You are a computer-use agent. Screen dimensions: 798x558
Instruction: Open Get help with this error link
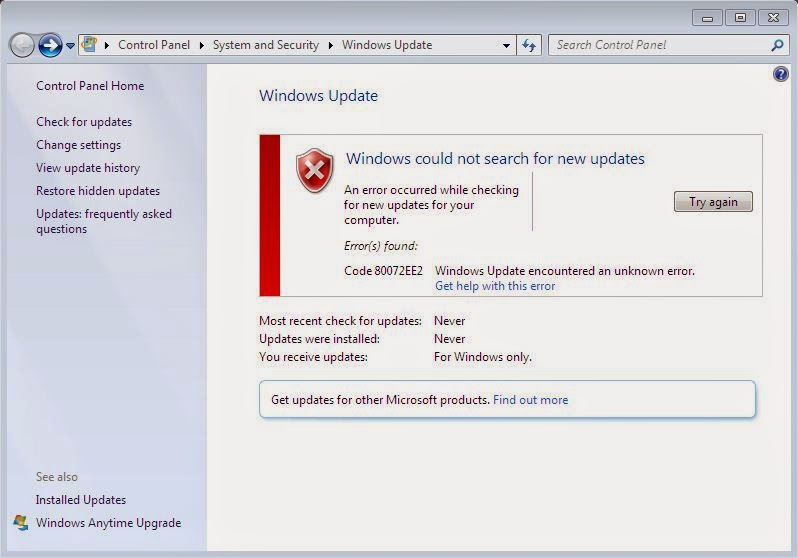point(495,286)
